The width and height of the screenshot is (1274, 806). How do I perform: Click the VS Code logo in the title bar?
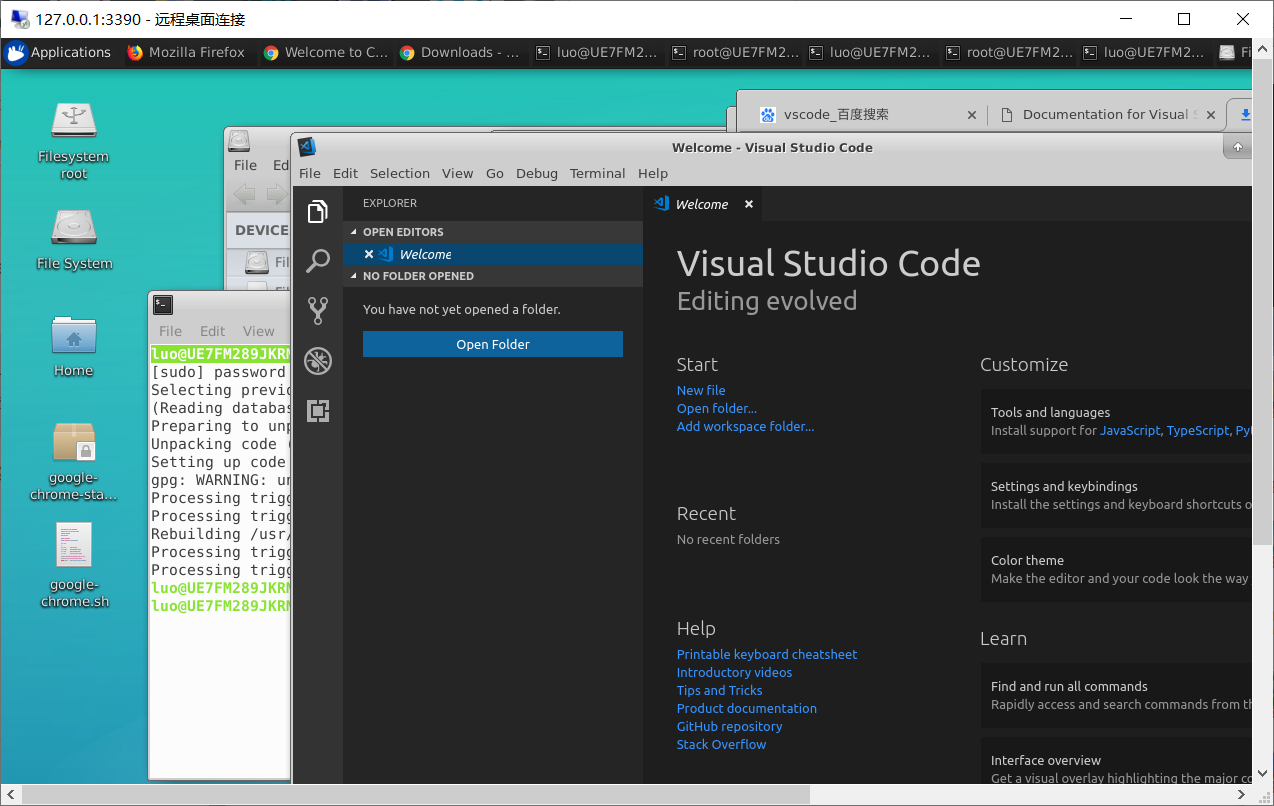(308, 147)
